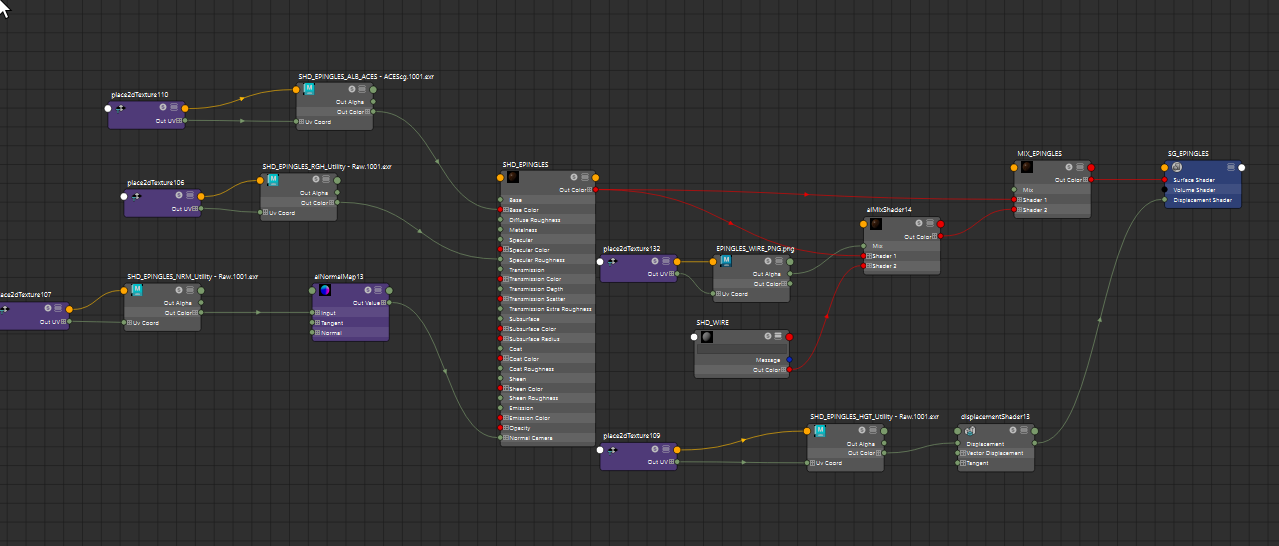Click the solo S icon on aiNormalMap13 node
The width and height of the screenshot is (1279, 546).
(366, 290)
